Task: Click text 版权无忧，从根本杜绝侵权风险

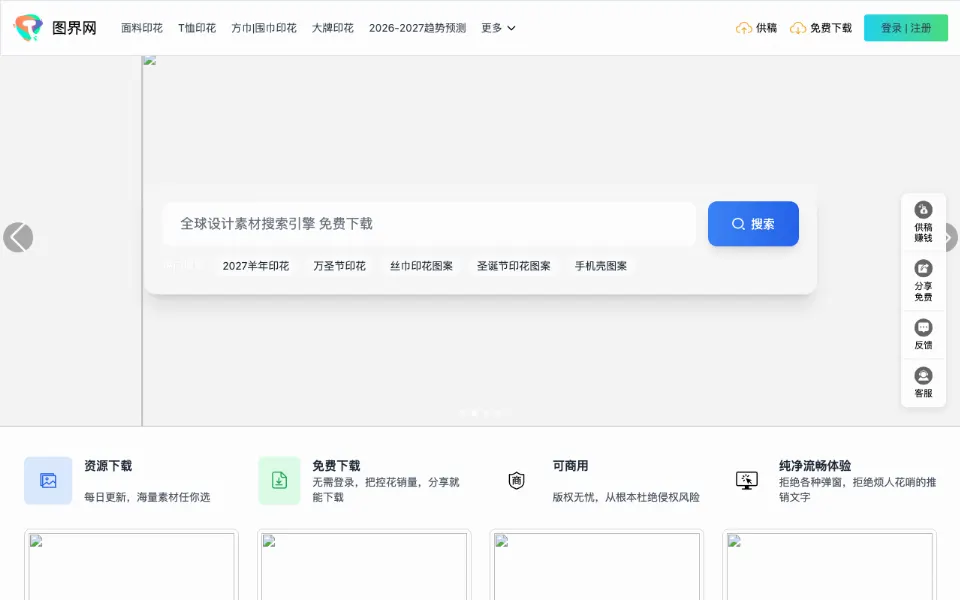Action: pos(626,497)
